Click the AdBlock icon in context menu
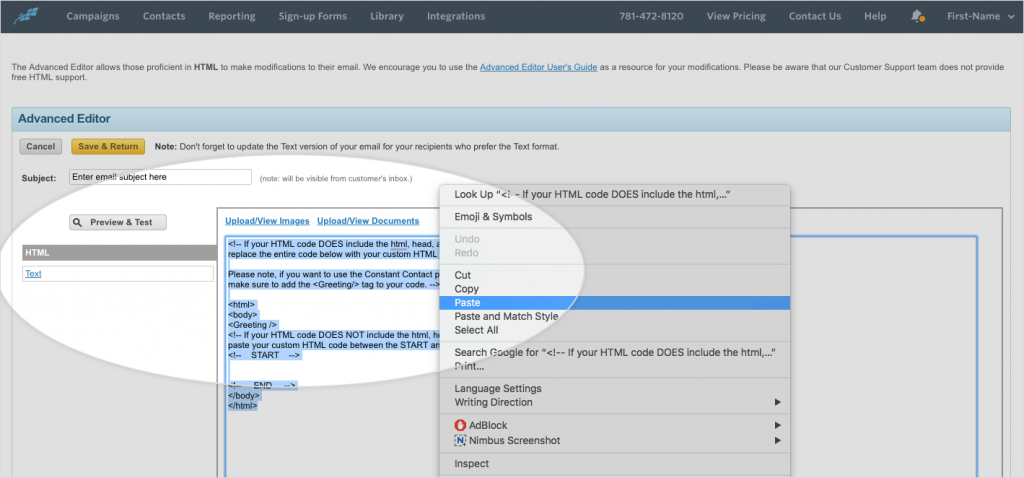Screen dimensions: 1024x478 coord(460,425)
